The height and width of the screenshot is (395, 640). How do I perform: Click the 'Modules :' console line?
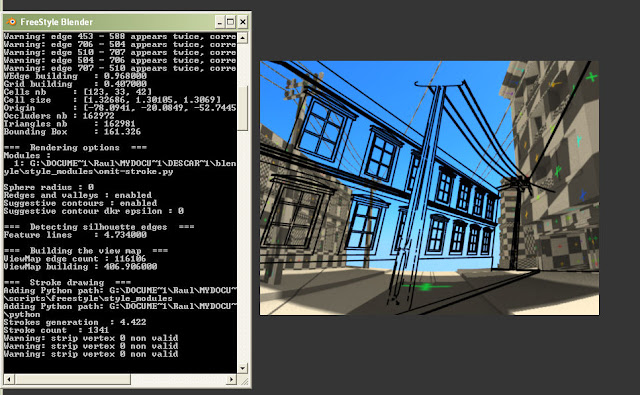27,155
